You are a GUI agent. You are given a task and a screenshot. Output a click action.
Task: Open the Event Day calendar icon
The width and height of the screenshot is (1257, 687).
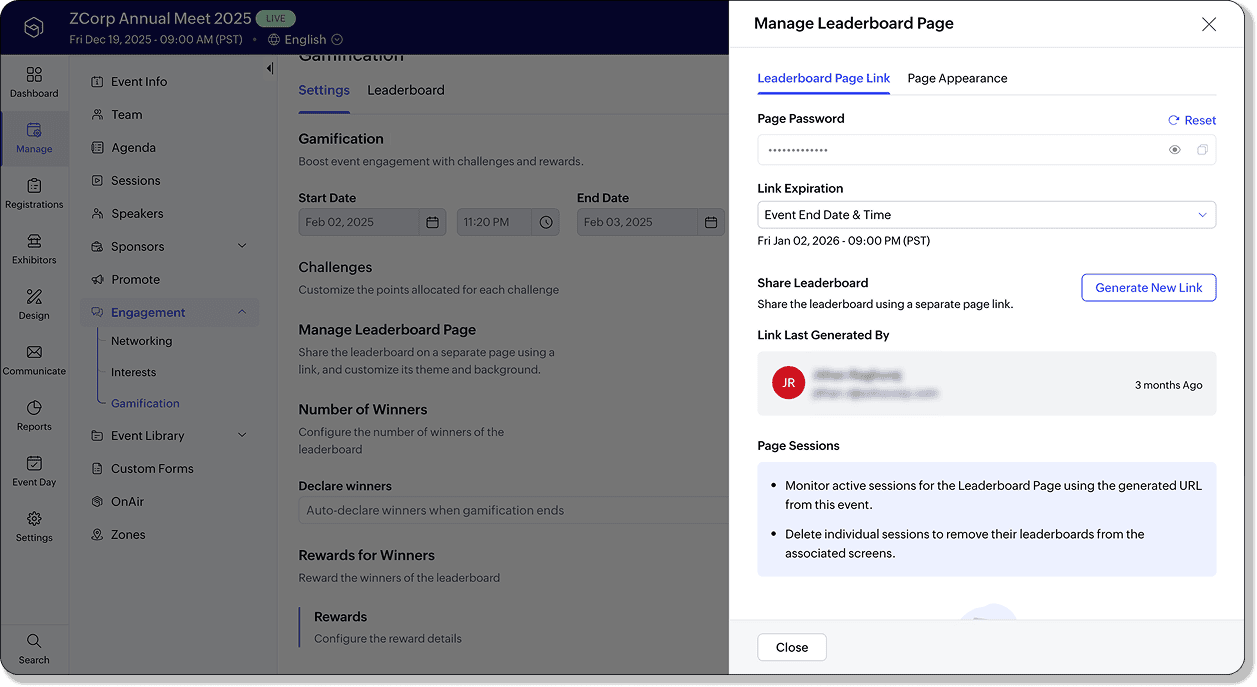34,463
